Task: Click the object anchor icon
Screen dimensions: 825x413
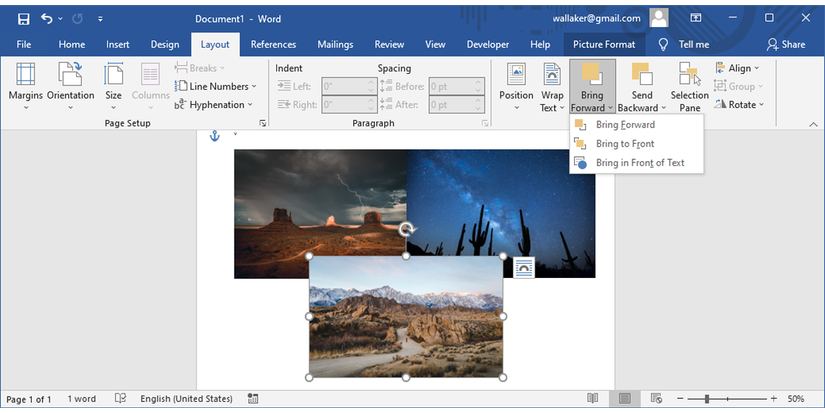Action: point(214,136)
